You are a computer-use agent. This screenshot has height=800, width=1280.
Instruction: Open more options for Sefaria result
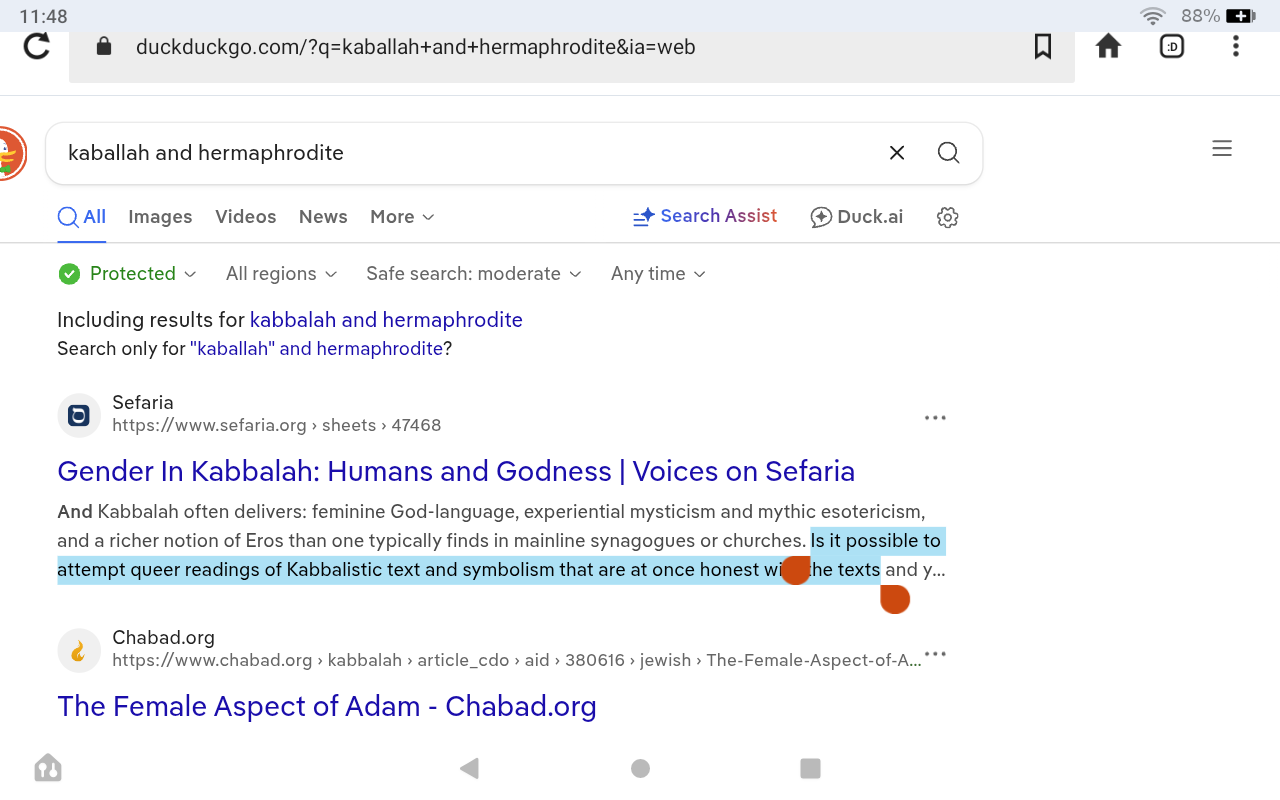(x=935, y=418)
